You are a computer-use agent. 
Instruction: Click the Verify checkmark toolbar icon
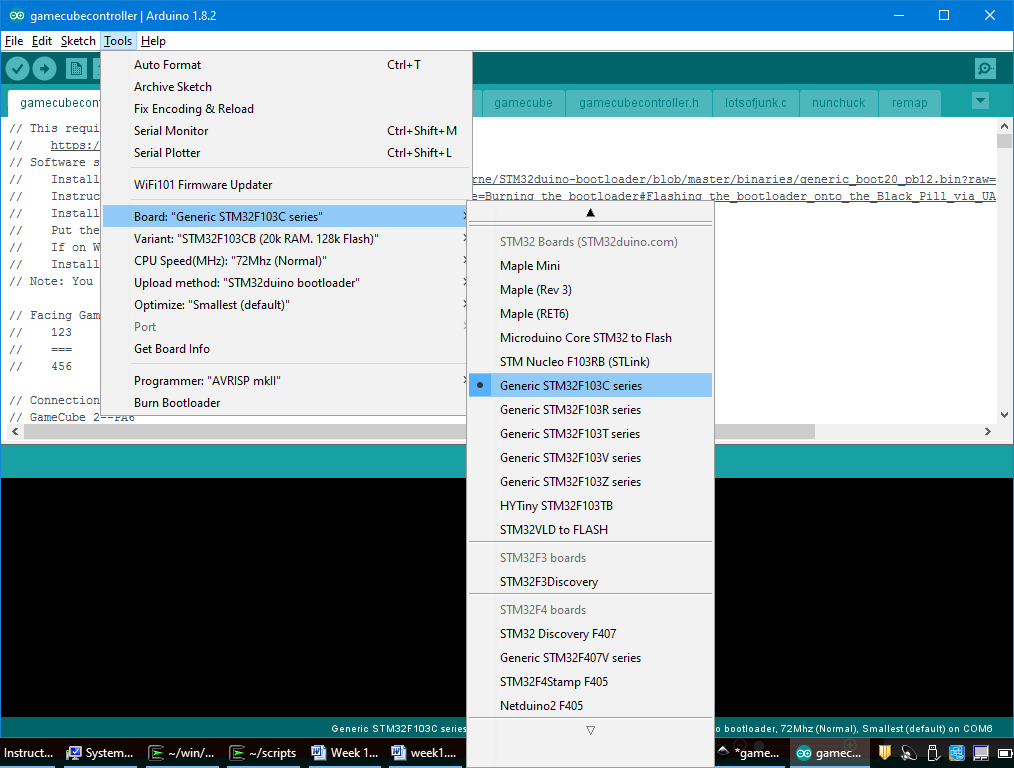17,68
